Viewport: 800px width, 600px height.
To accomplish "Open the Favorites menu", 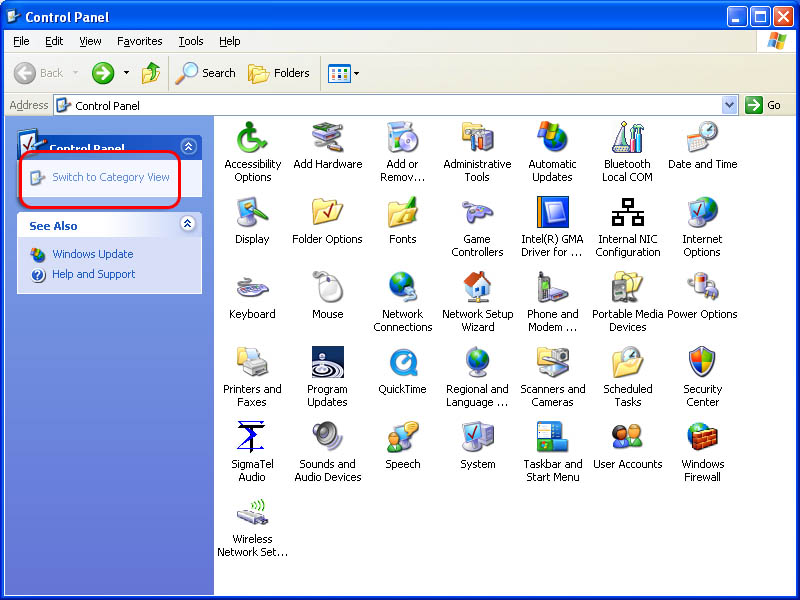I will [x=139, y=41].
